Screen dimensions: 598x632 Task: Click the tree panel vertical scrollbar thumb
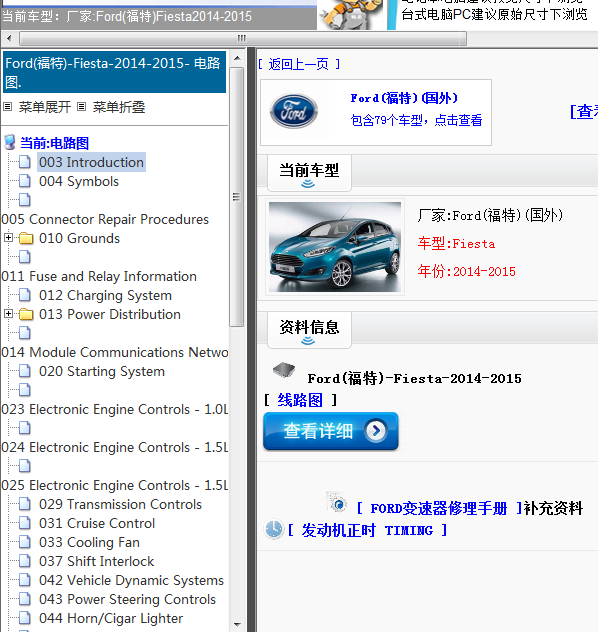[x=237, y=197]
